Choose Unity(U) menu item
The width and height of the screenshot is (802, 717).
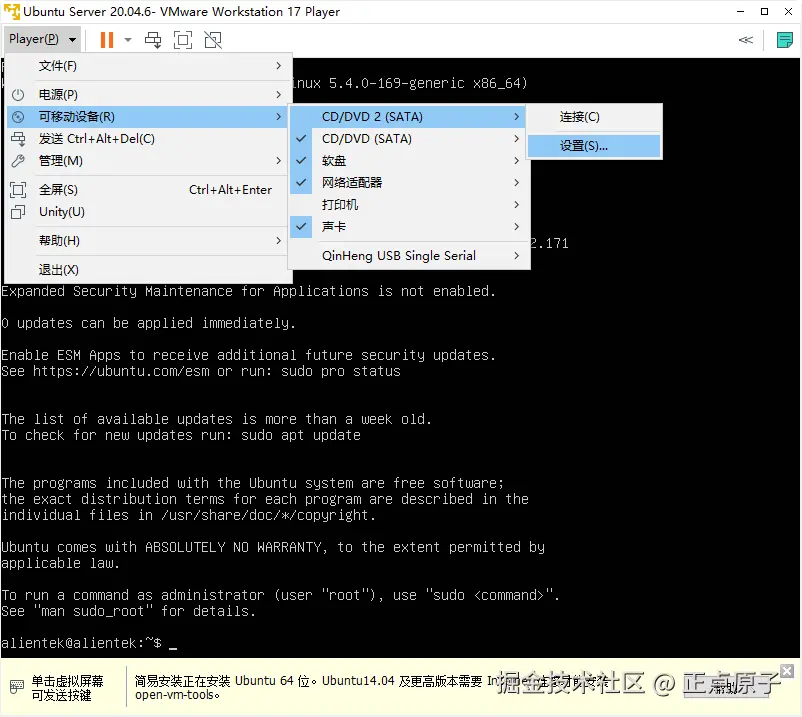click(148, 212)
